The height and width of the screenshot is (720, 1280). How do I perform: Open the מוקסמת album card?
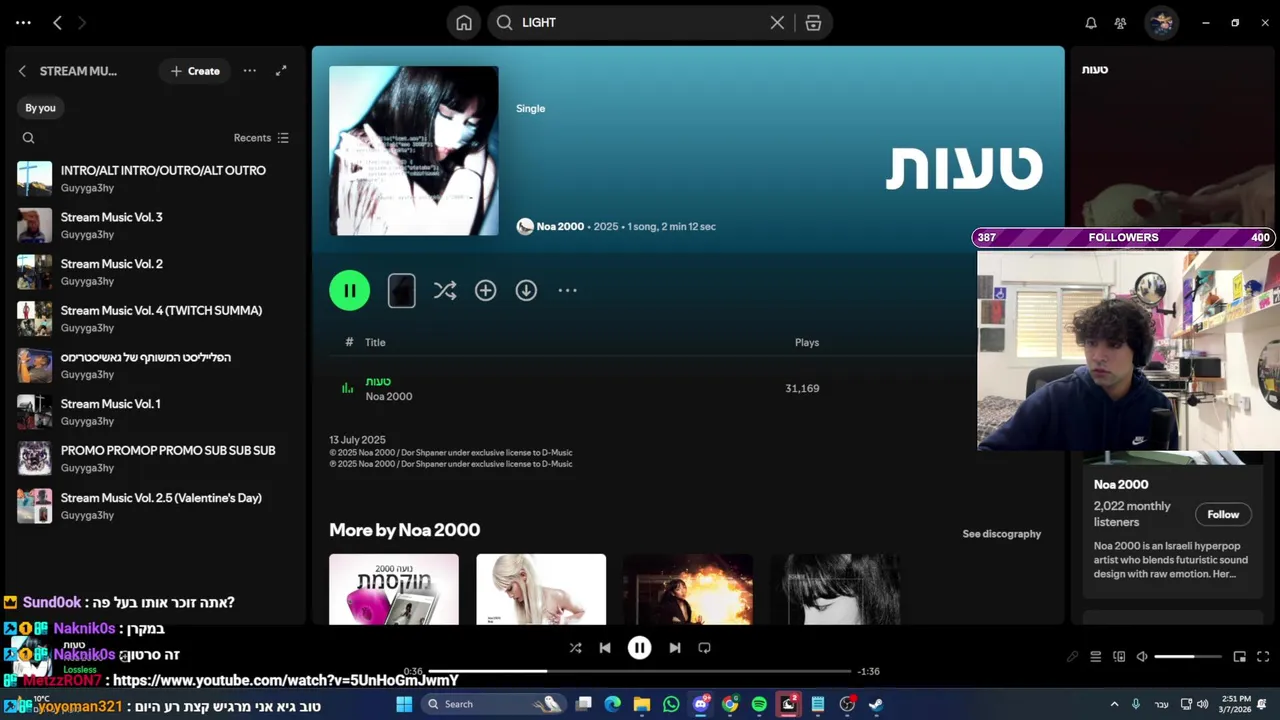[394, 589]
